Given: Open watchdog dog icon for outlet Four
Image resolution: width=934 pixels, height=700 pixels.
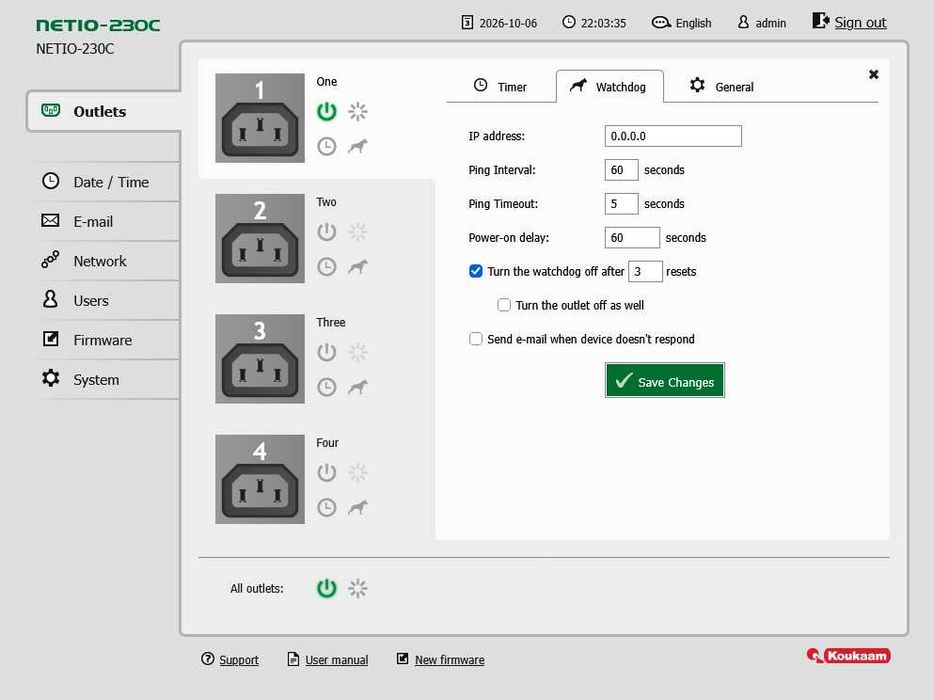Looking at the screenshot, I should point(357,508).
